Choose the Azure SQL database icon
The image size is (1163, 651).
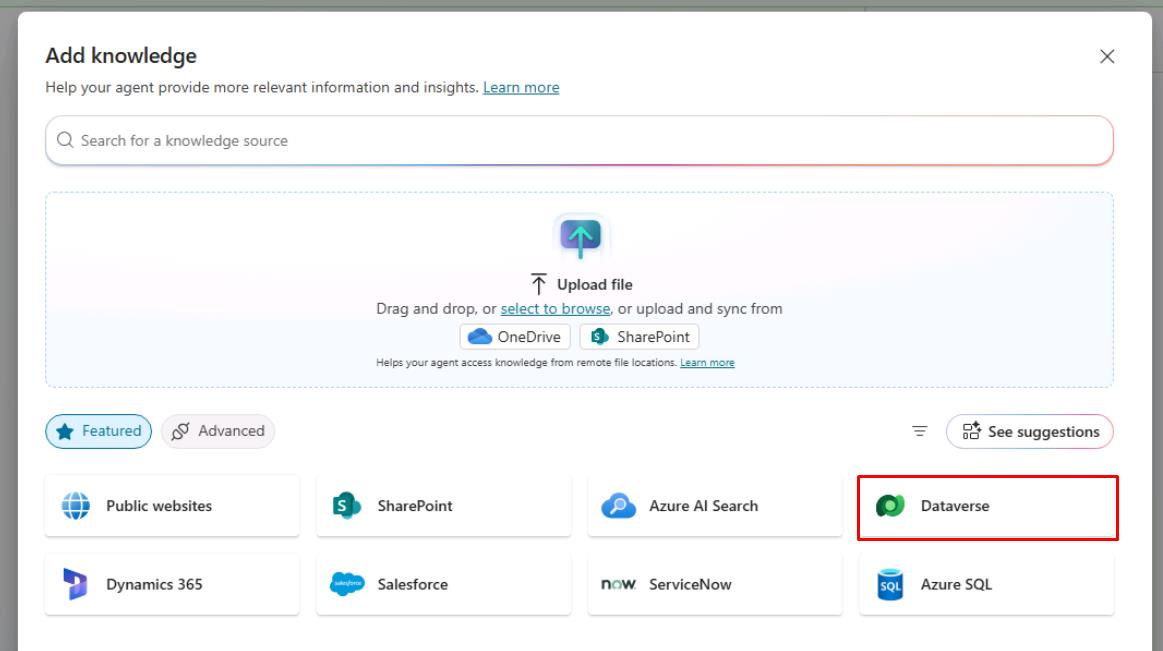click(890, 584)
